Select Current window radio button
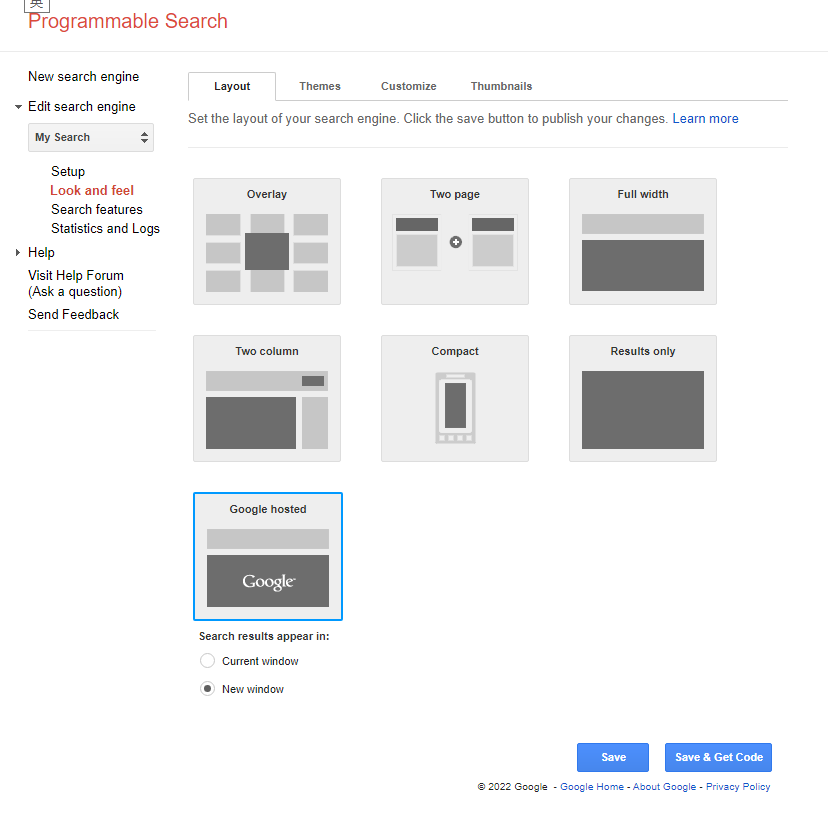Image resolution: width=828 pixels, height=827 pixels. coord(208,661)
